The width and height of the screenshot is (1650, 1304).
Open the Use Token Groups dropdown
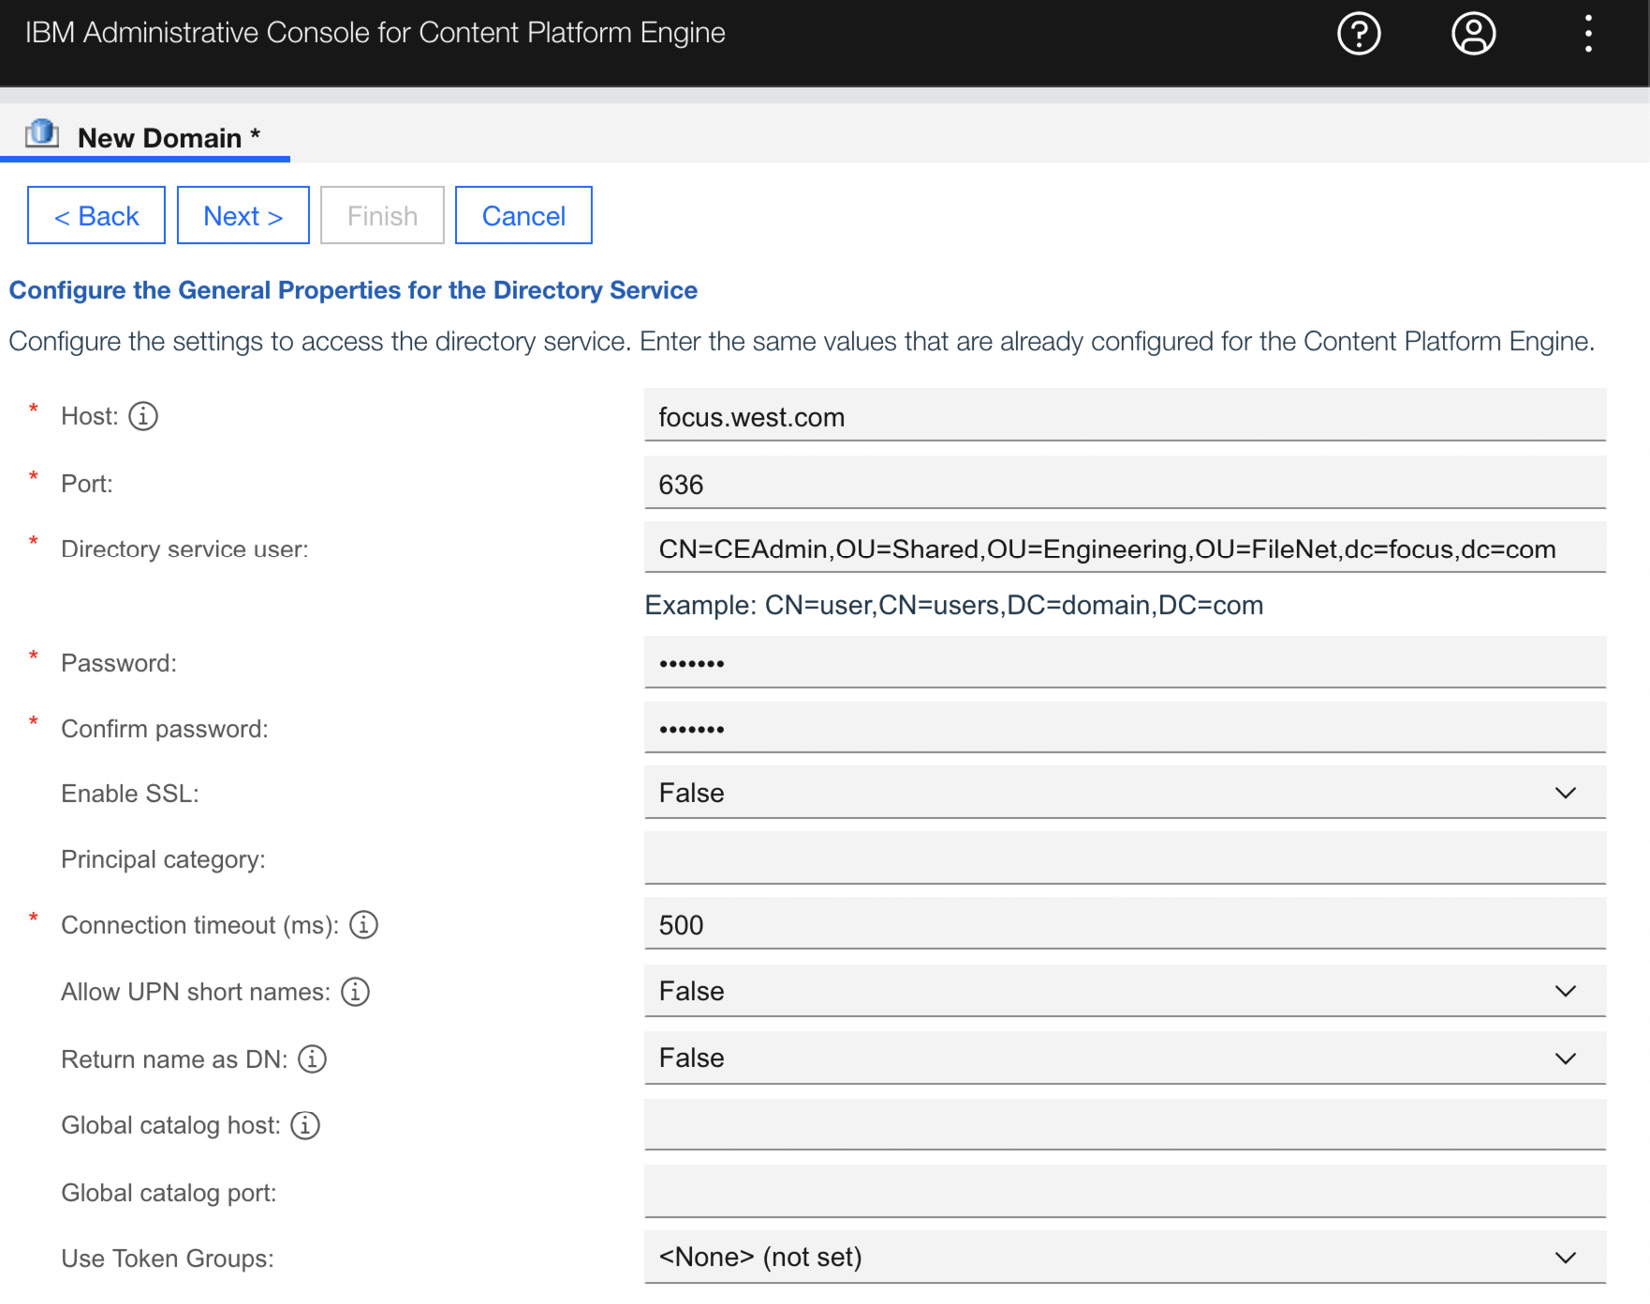1125,1257
